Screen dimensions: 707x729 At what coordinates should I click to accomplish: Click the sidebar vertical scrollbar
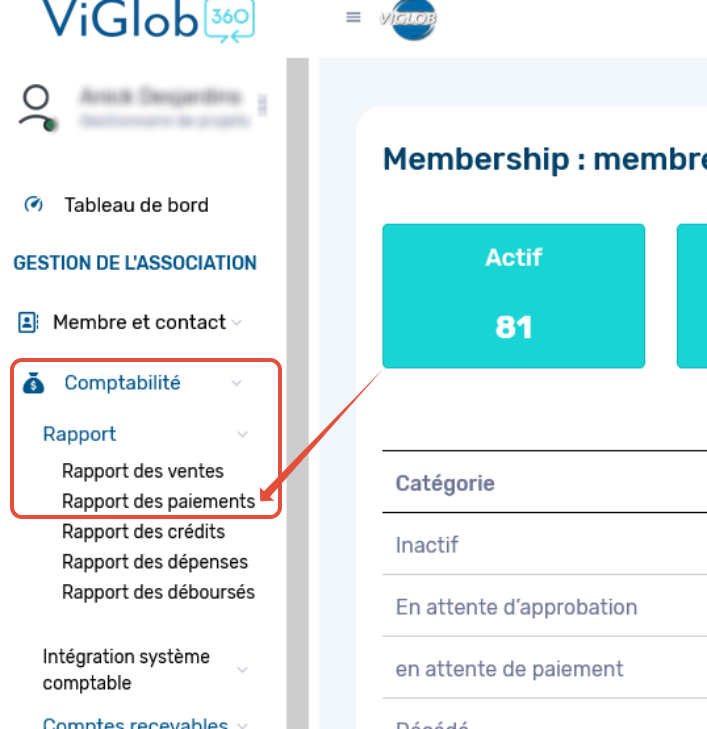297,393
